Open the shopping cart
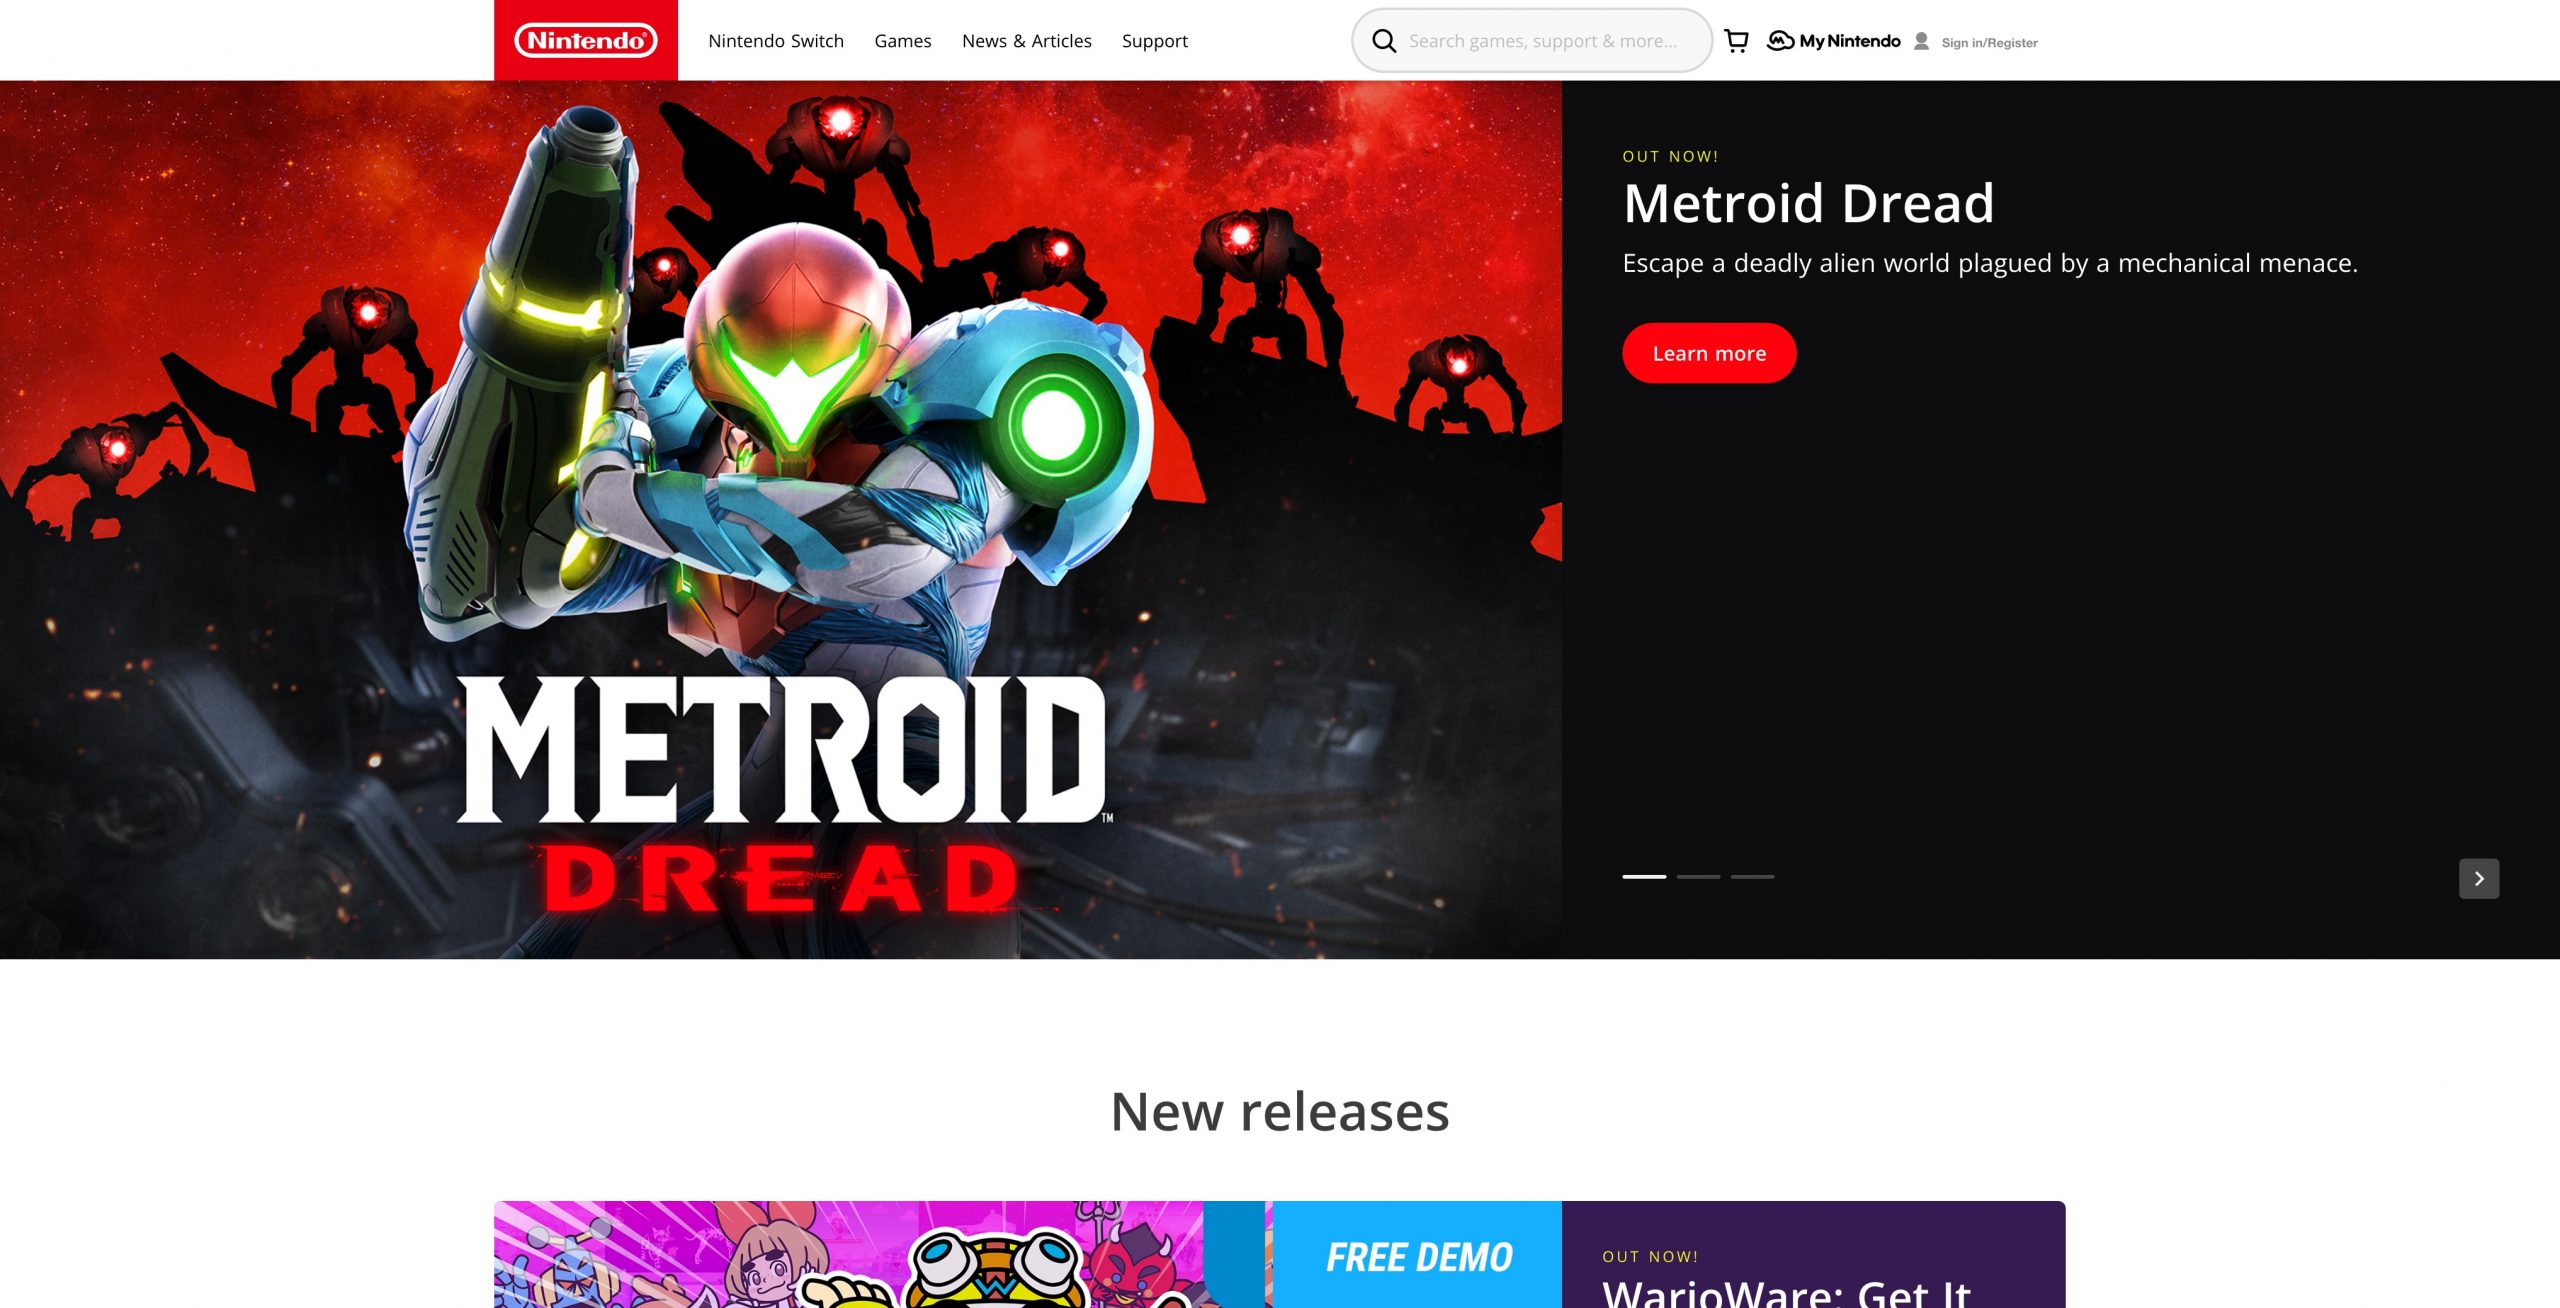Viewport: 2560px width, 1308px height. [x=1737, y=41]
